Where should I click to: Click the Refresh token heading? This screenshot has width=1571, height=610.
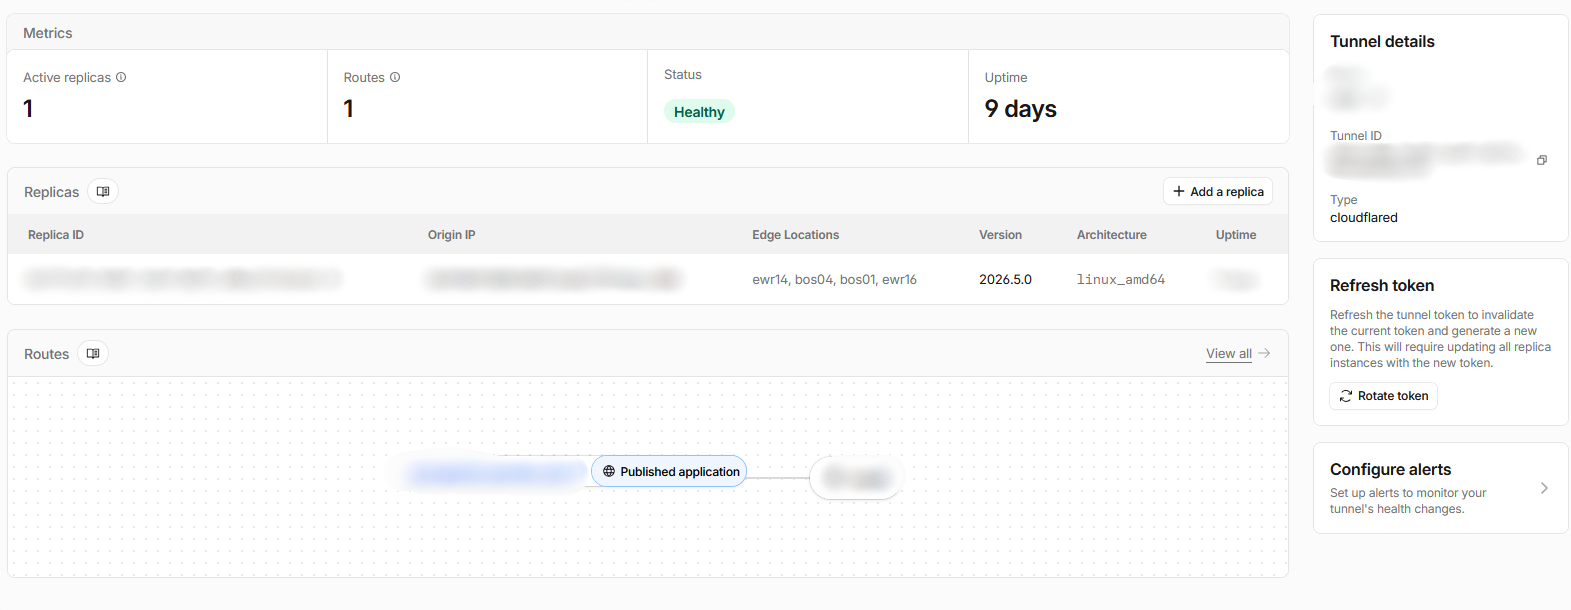point(1382,285)
